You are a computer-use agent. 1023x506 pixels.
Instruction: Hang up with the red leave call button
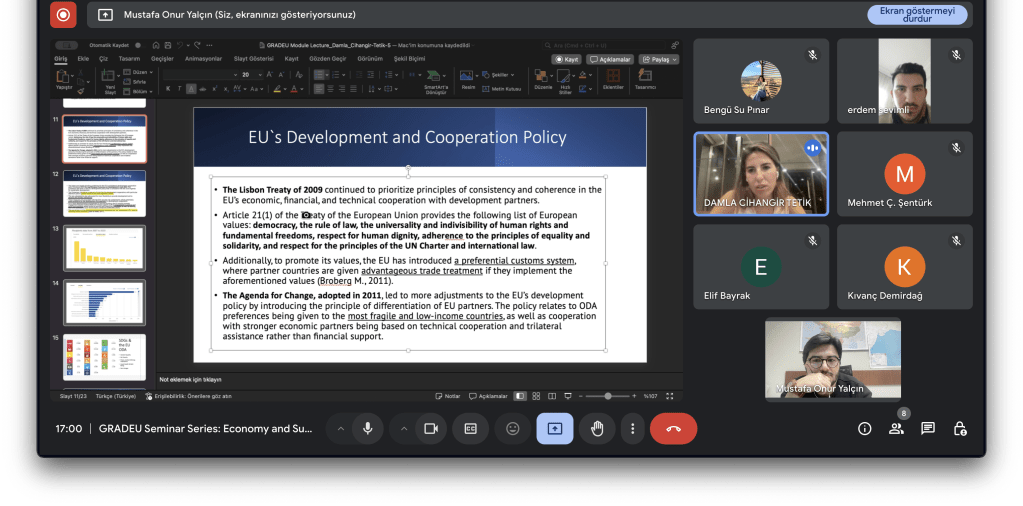tap(673, 428)
